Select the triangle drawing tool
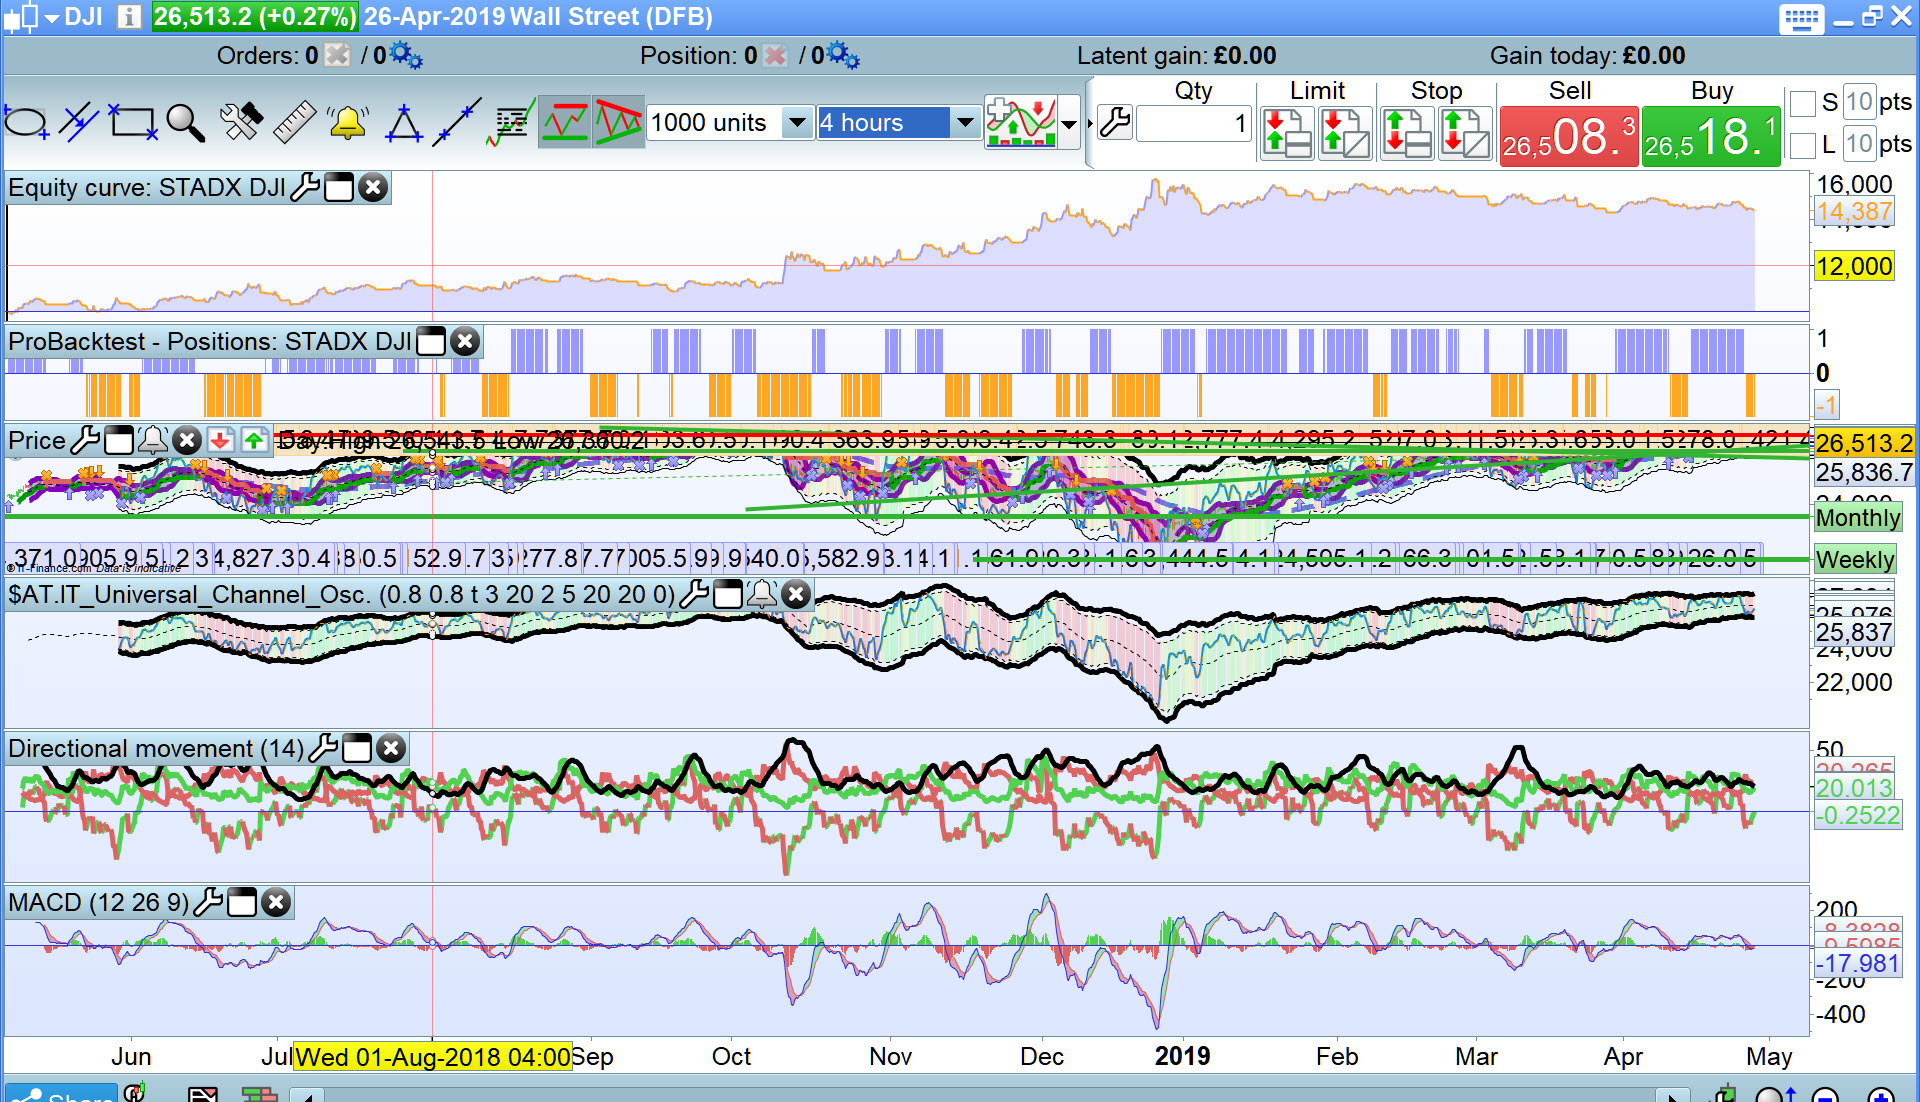This screenshot has height=1102, width=1920. click(x=403, y=124)
